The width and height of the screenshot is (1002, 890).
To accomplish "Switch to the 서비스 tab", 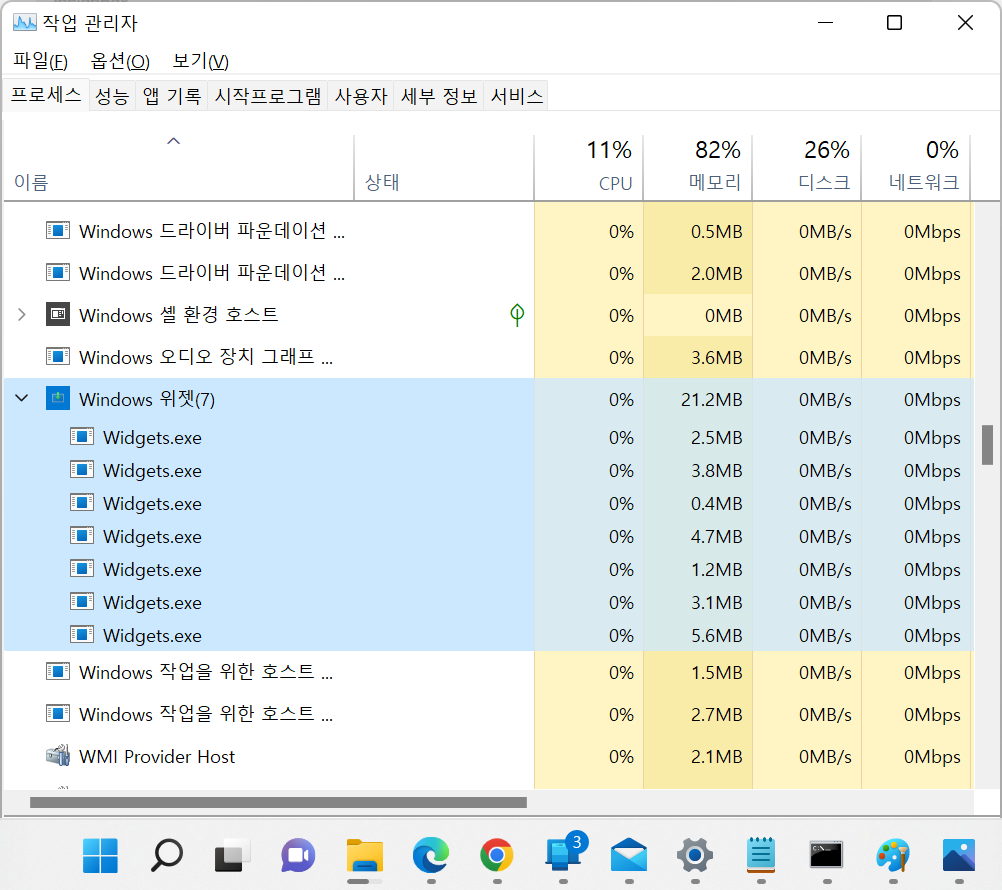I will 516,96.
